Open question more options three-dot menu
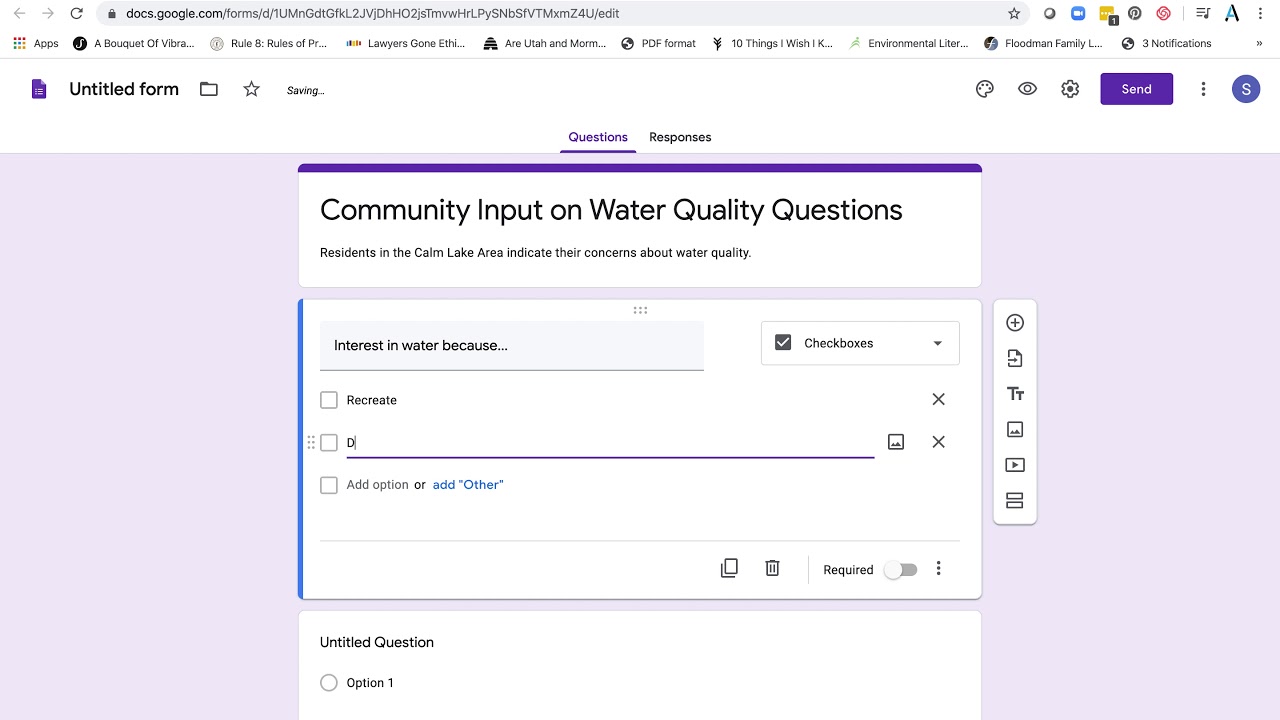The image size is (1280, 720). point(938,569)
